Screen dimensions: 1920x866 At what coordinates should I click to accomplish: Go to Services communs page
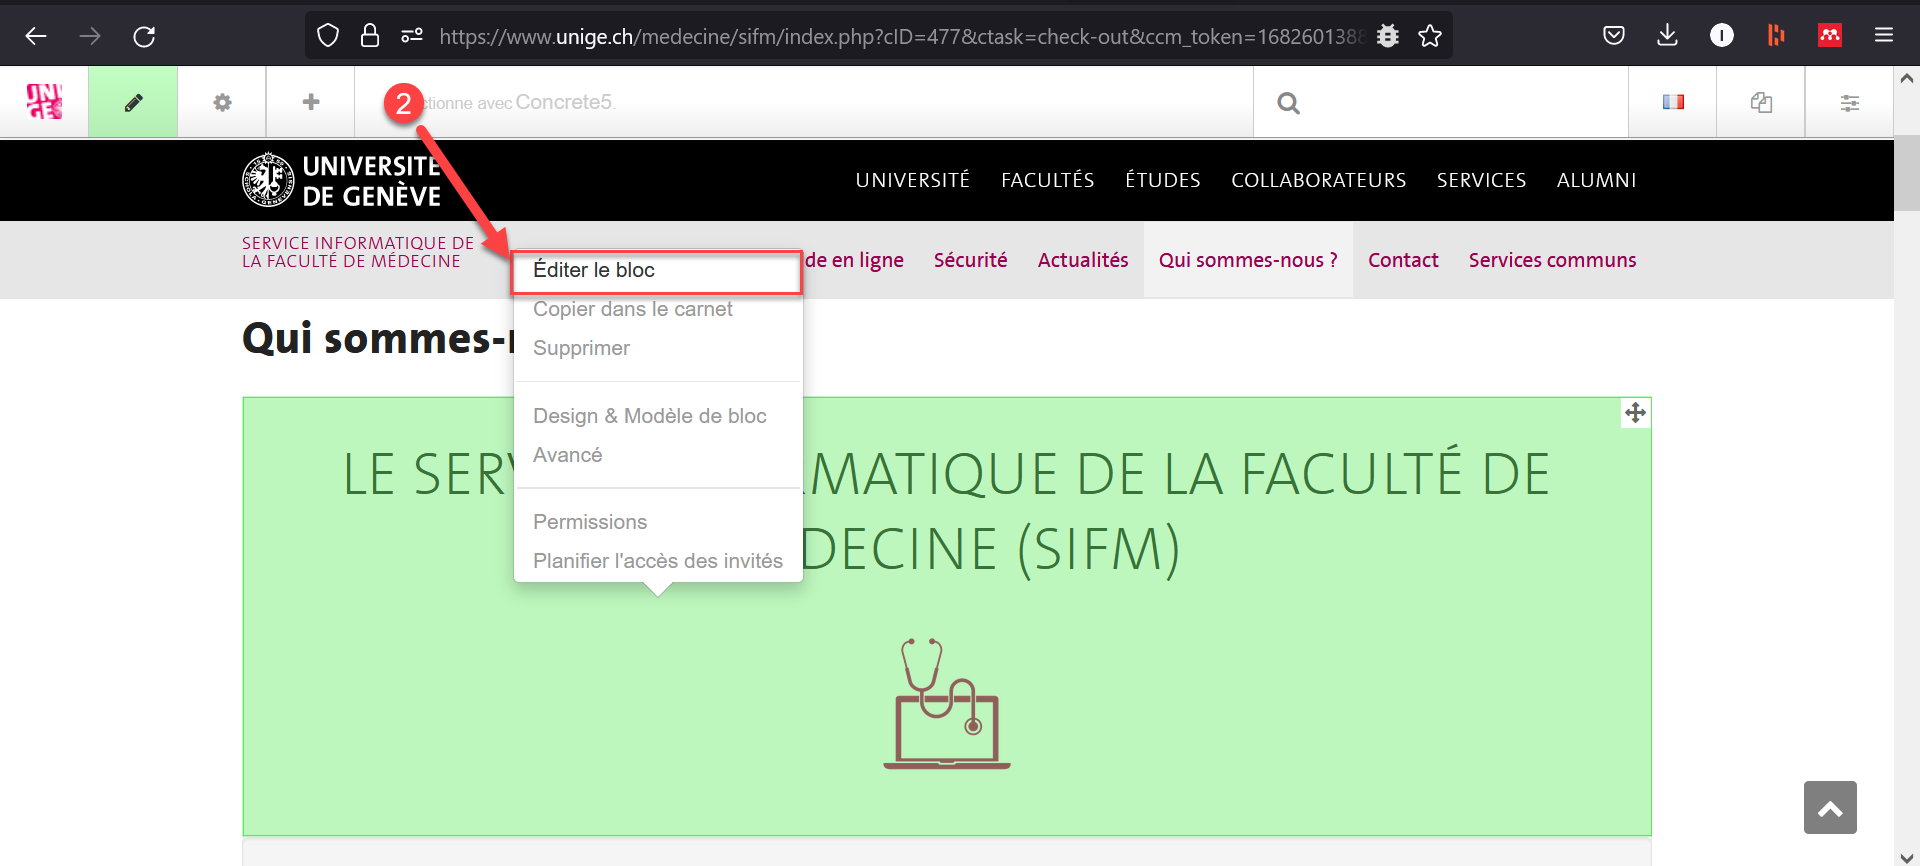coord(1552,260)
